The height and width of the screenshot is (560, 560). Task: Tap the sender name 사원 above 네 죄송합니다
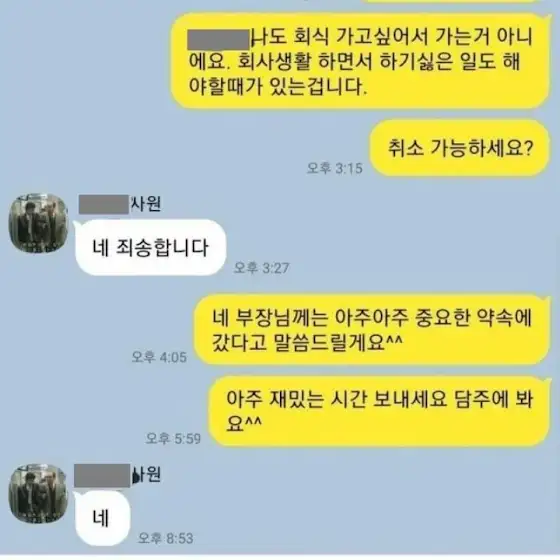point(146,204)
